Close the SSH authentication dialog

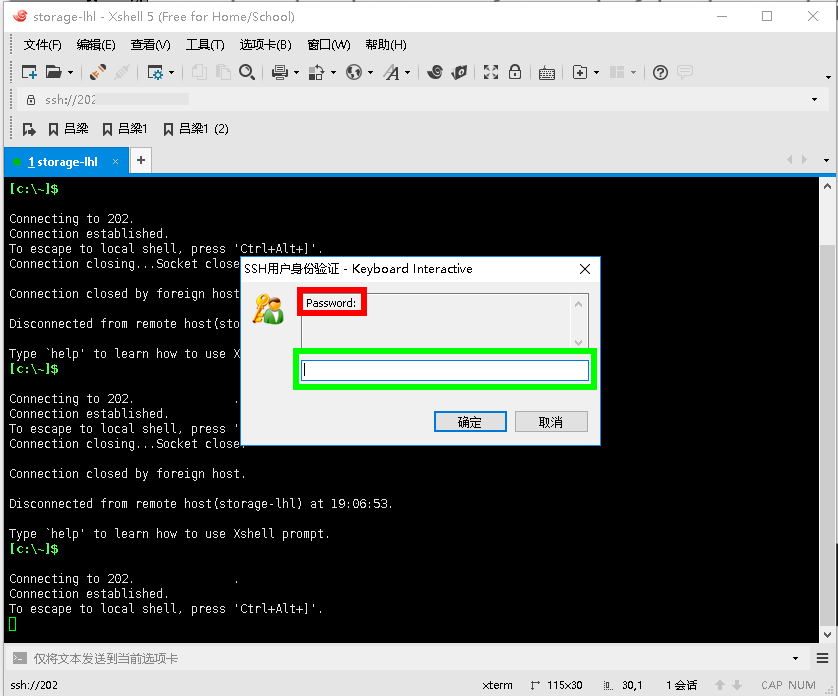585,269
